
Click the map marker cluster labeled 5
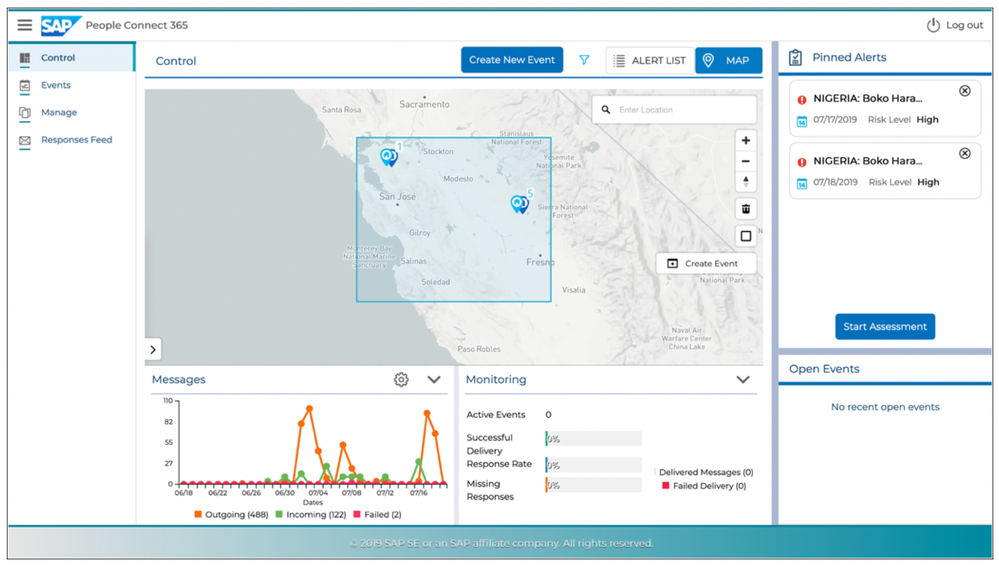[521, 203]
